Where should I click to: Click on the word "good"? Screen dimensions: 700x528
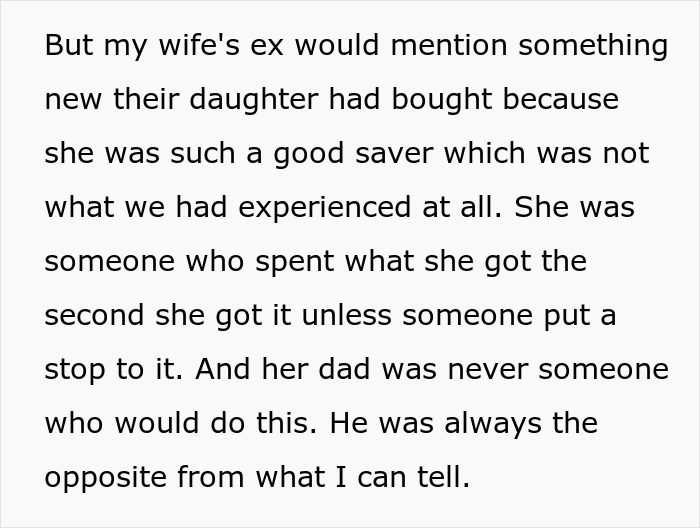click(309, 154)
